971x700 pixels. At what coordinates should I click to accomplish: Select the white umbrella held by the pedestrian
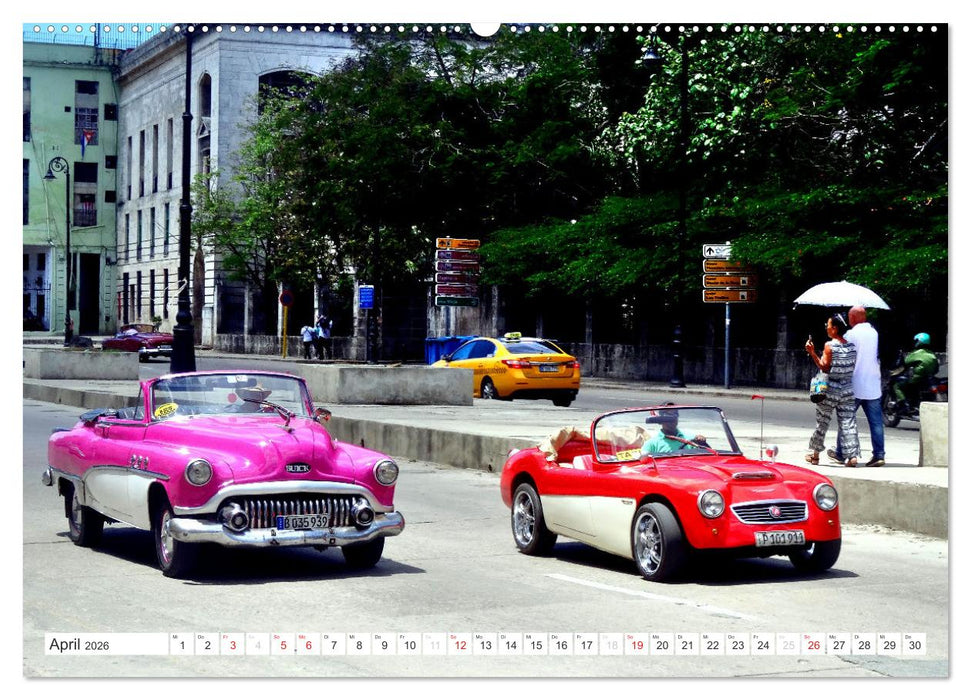tap(842, 297)
